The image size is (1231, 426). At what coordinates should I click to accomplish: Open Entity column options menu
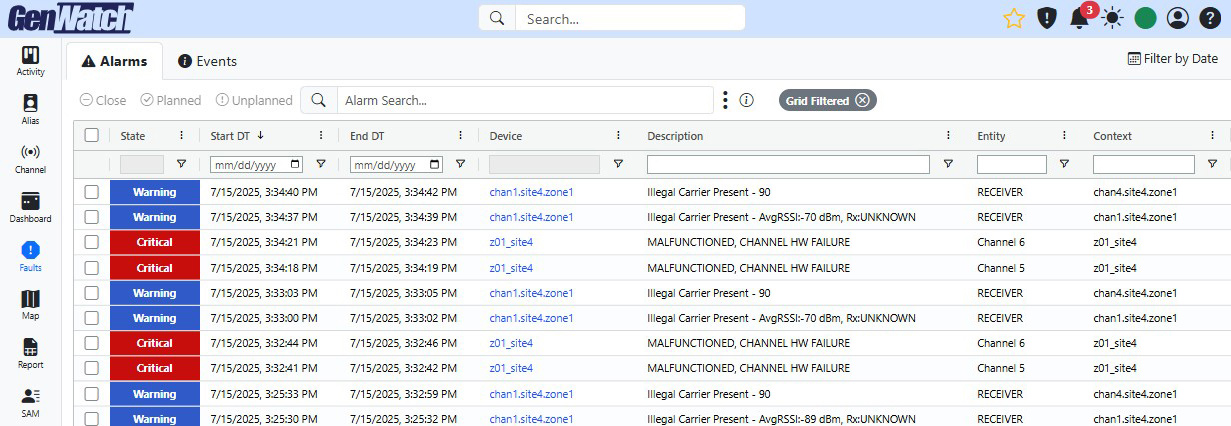[x=1064, y=135]
